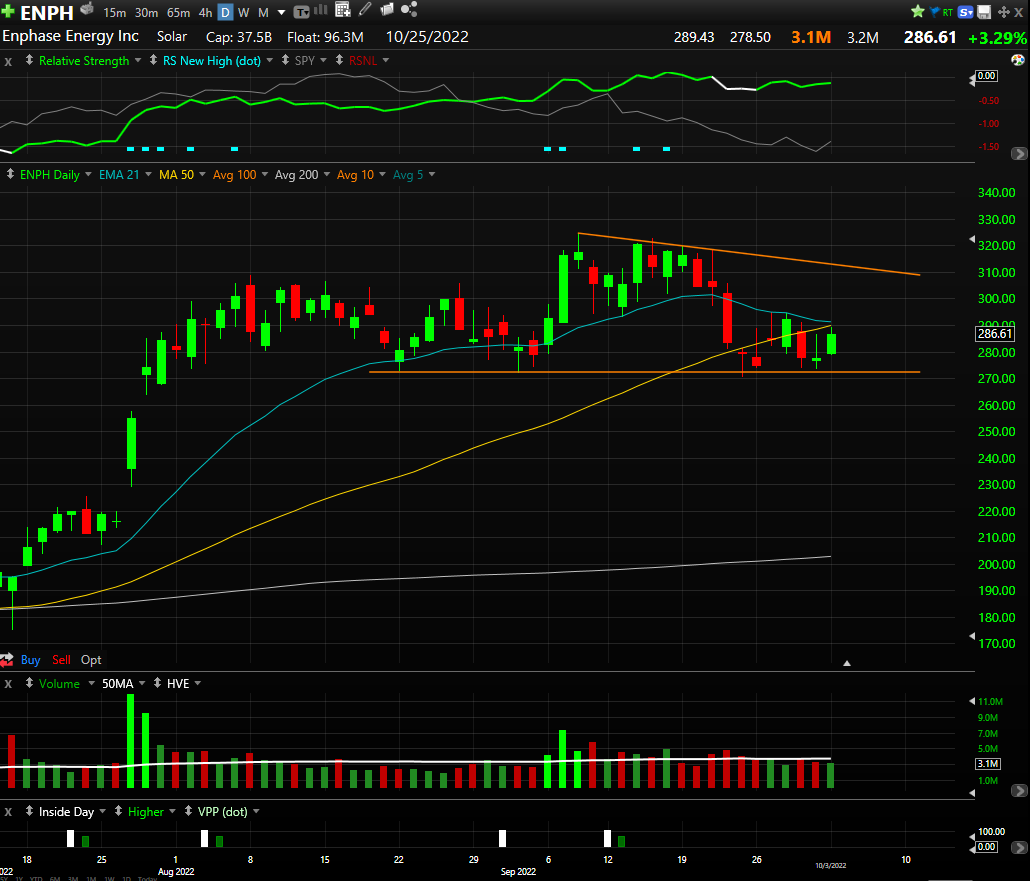
Task: Click the blue flag icon
Action: pyautogui.click(x=934, y=12)
